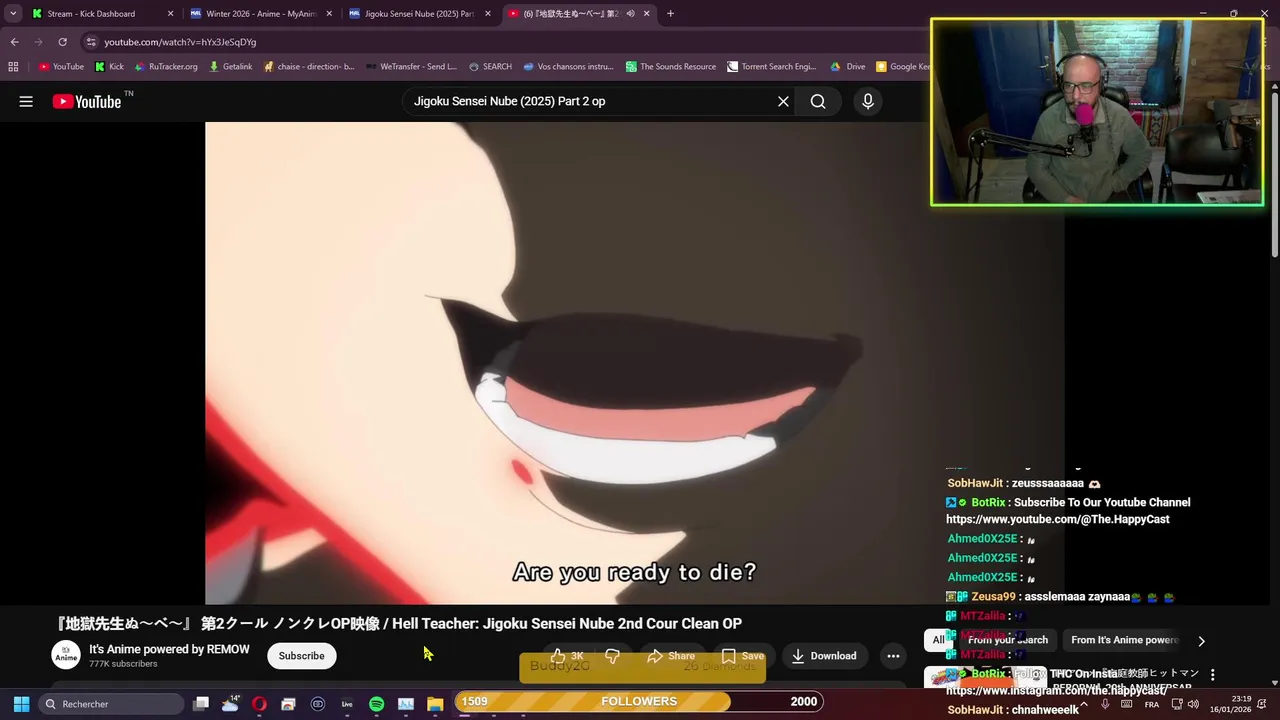Run search with the magnifier button
Screen dimensions: 1280x720
pos(818,101)
